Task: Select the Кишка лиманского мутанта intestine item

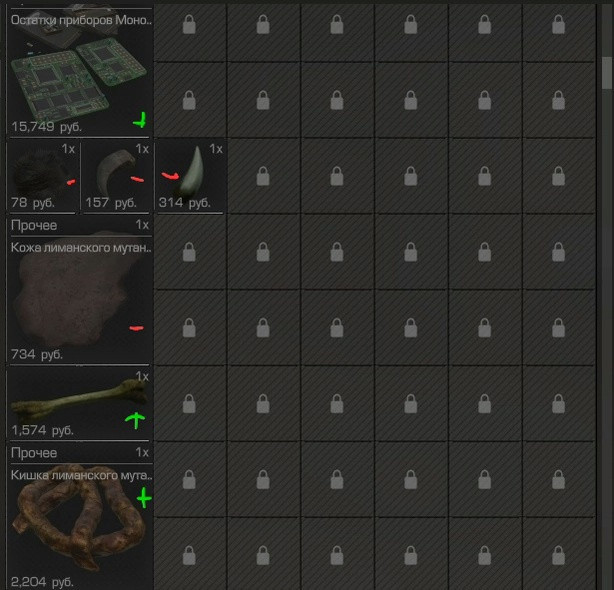Action: (79, 516)
